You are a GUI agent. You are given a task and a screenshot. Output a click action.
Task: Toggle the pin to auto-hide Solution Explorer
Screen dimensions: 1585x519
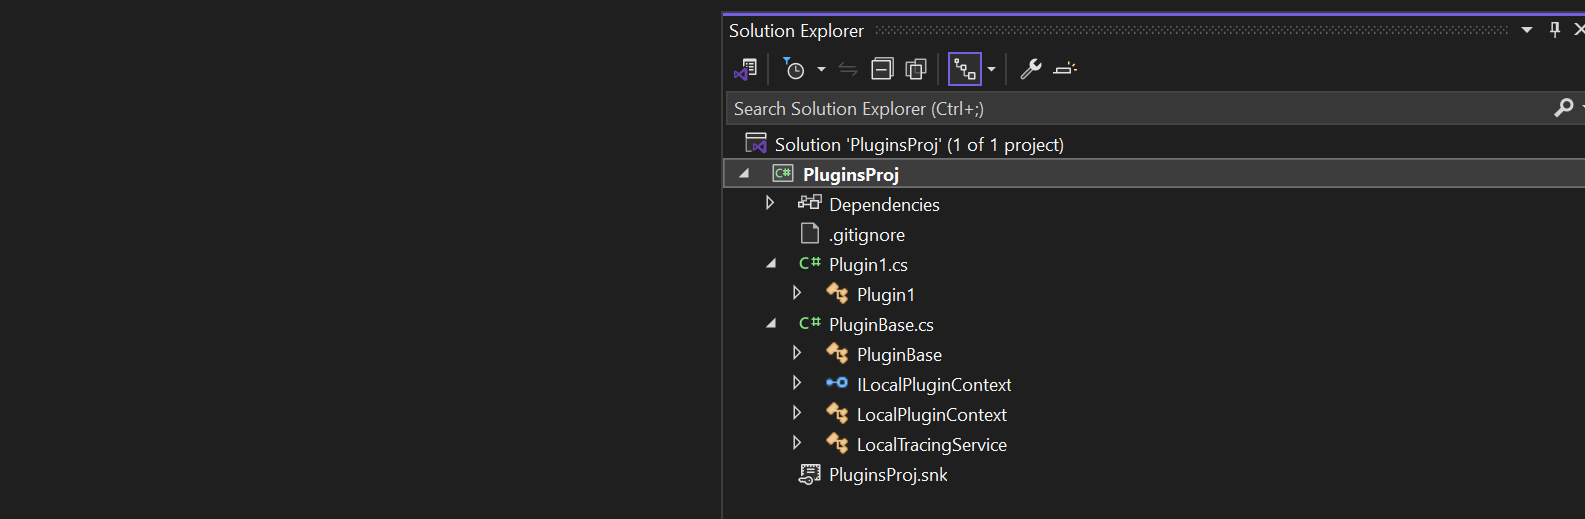[1554, 30]
